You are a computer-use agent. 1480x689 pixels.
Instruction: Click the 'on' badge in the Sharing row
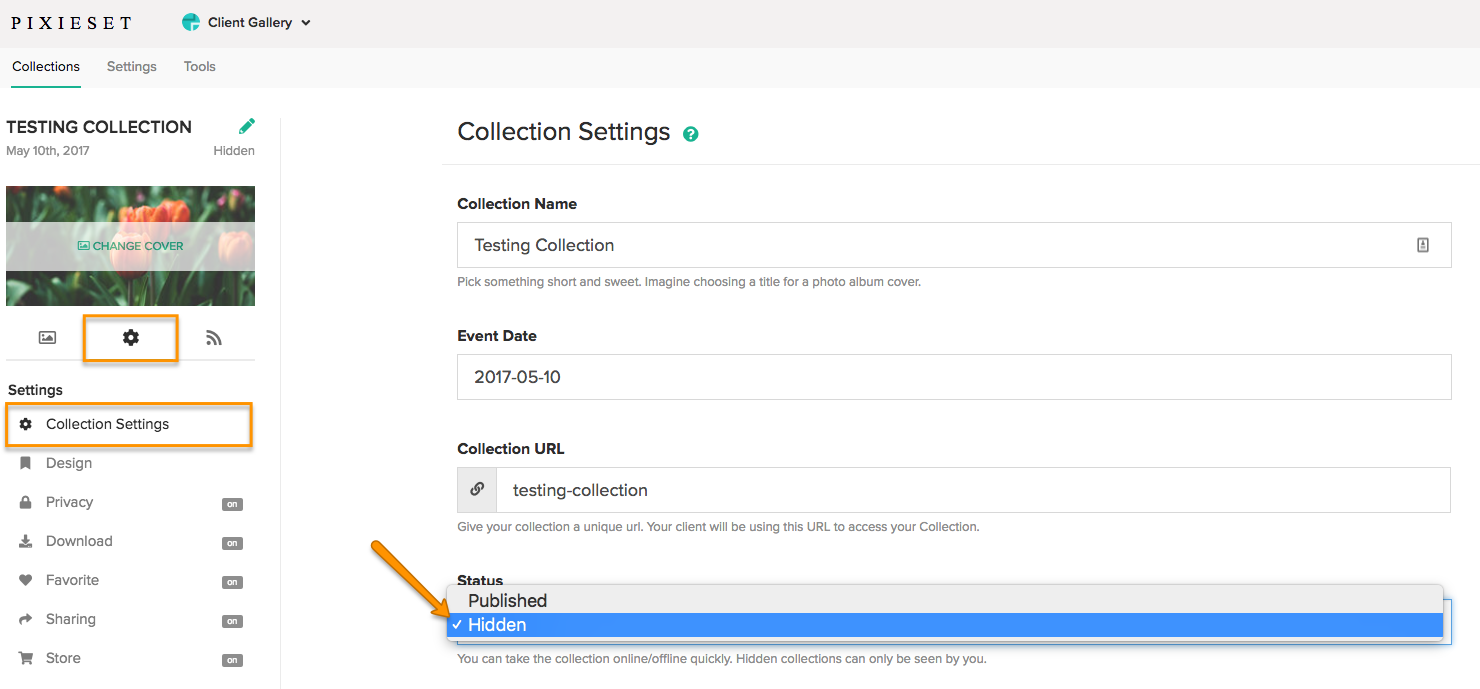[232, 622]
